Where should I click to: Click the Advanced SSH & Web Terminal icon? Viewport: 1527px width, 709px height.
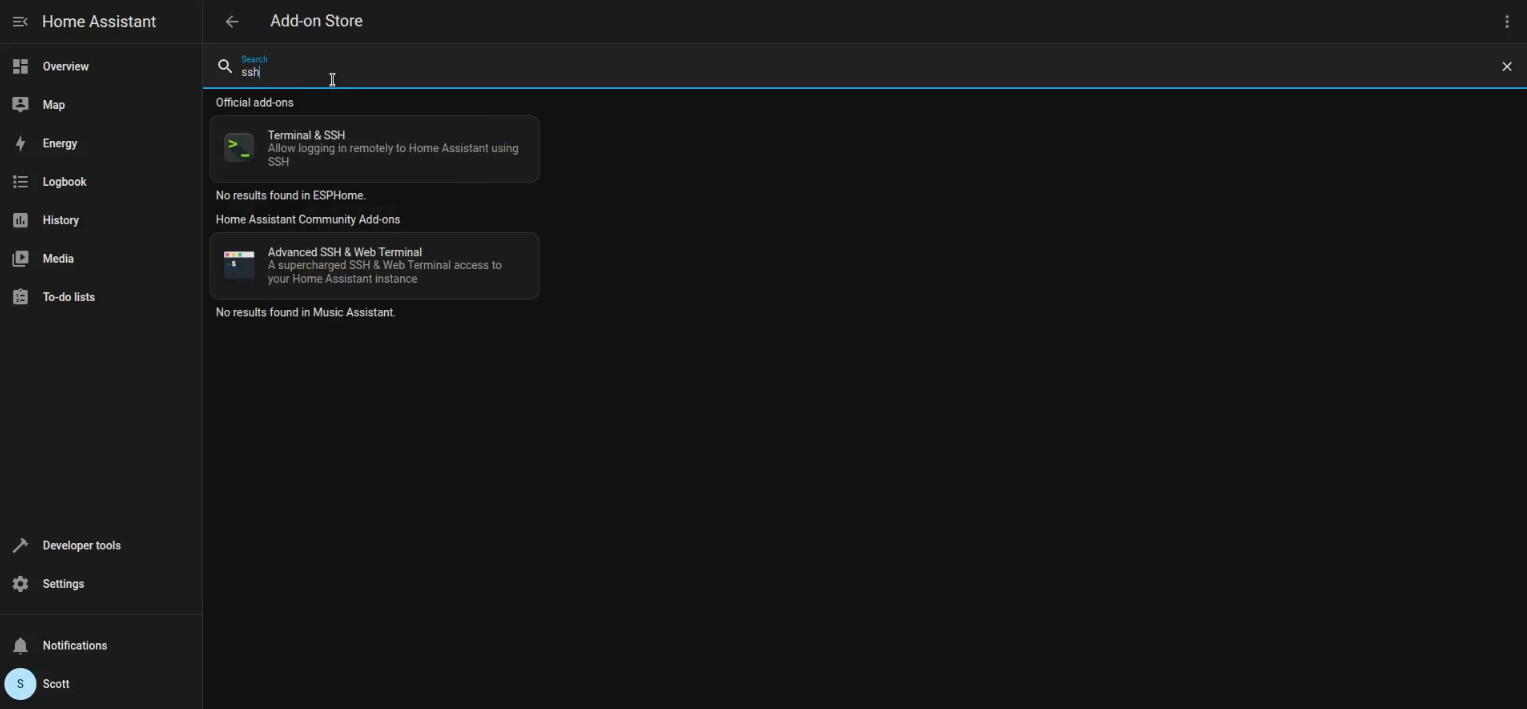pyautogui.click(x=239, y=265)
